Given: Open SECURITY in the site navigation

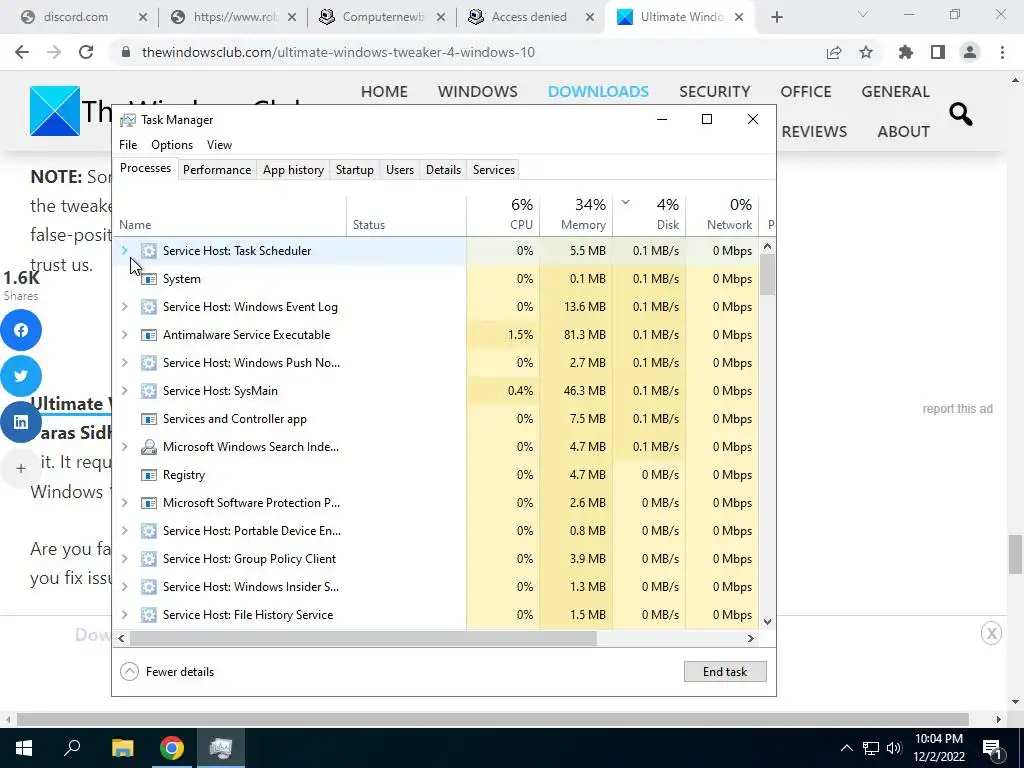Looking at the screenshot, I should pyautogui.click(x=714, y=91).
